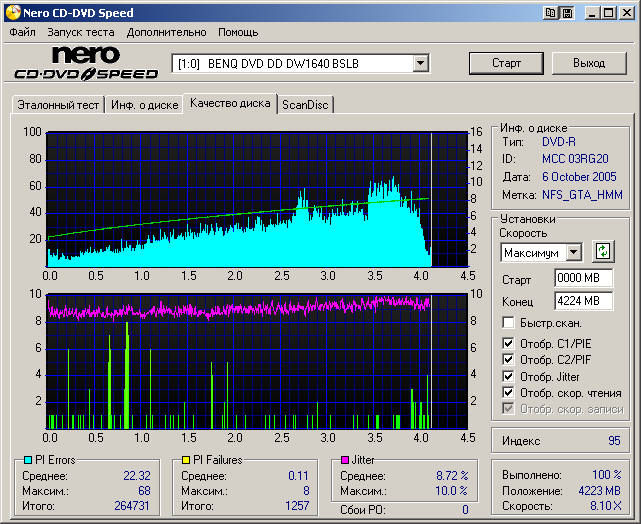The height and width of the screenshot is (524, 641).
Task: Switch to the ScanDisc tab
Action: [305, 104]
